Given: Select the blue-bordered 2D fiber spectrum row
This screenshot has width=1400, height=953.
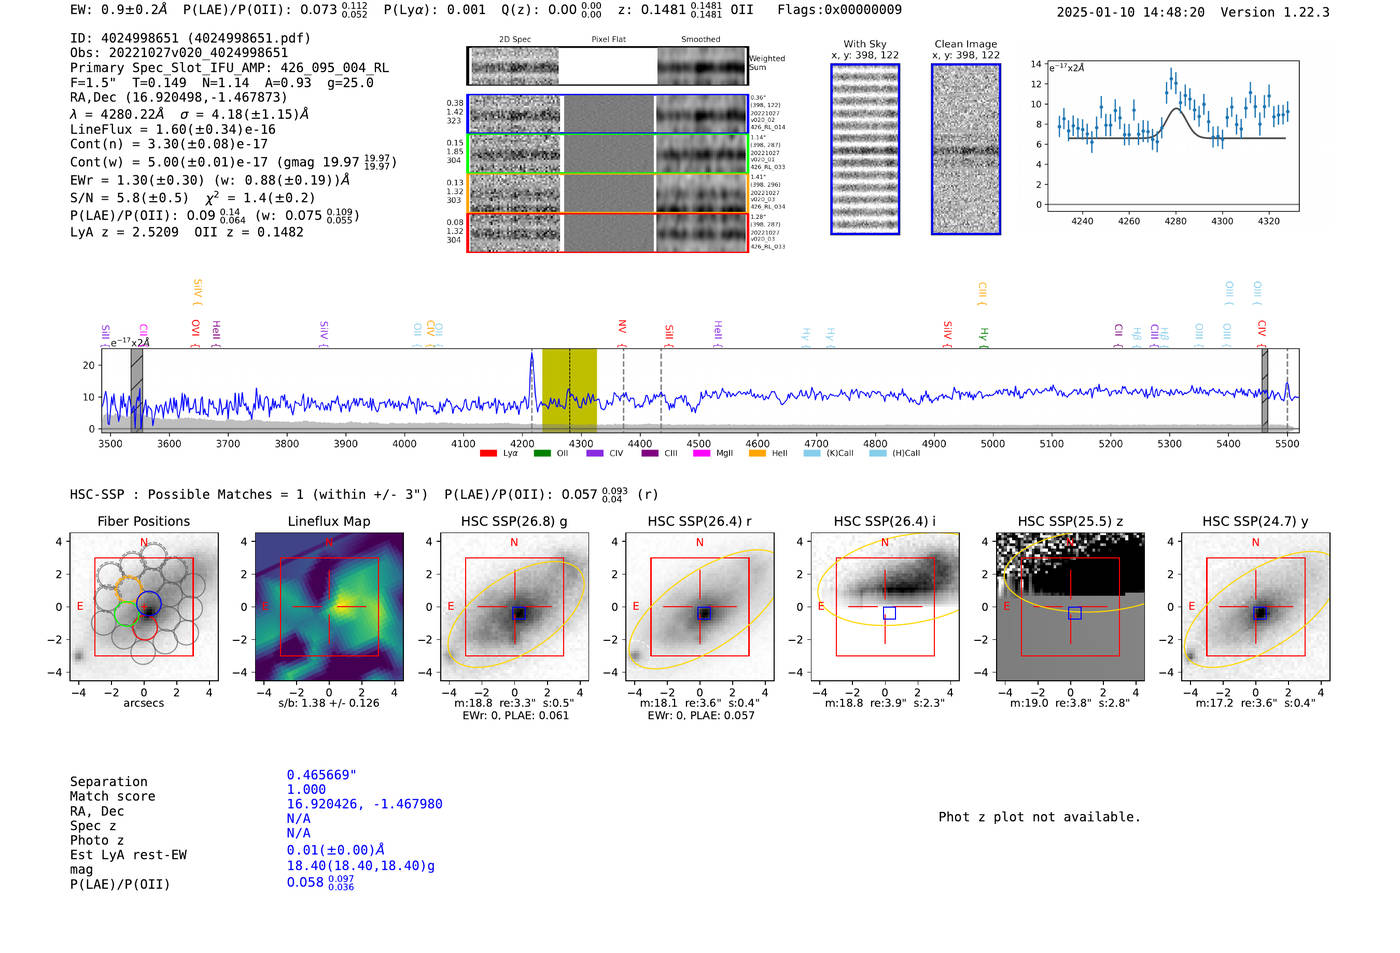Looking at the screenshot, I should coord(608,114).
